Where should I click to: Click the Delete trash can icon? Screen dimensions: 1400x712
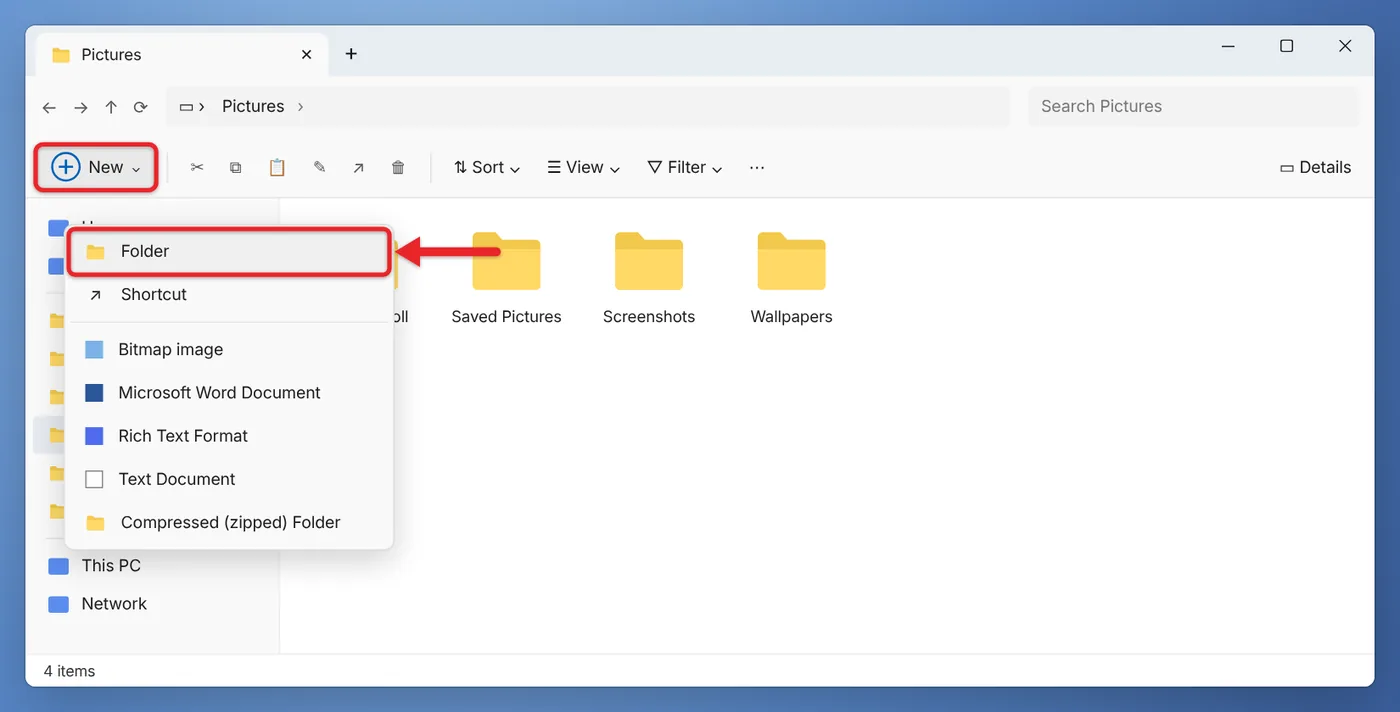pos(398,168)
